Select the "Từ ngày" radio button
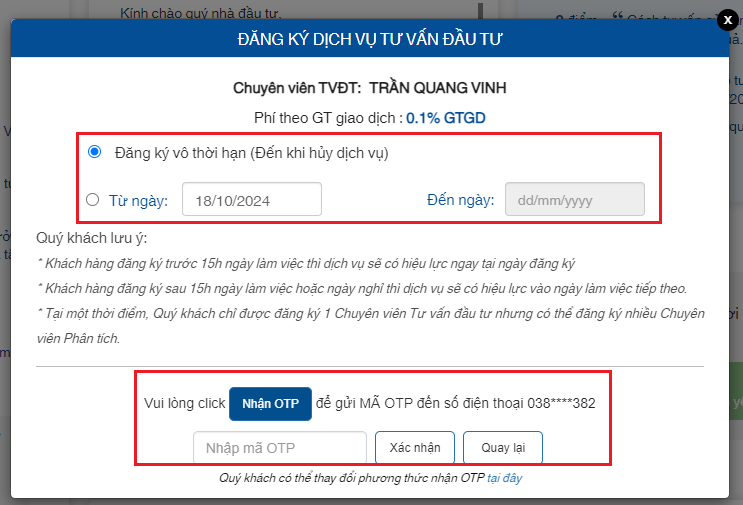Image resolution: width=743 pixels, height=505 pixels. click(x=92, y=199)
